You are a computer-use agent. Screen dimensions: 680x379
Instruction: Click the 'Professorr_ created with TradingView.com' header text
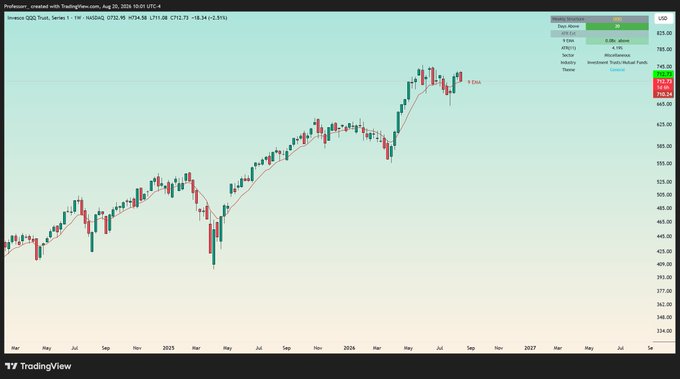click(x=52, y=7)
